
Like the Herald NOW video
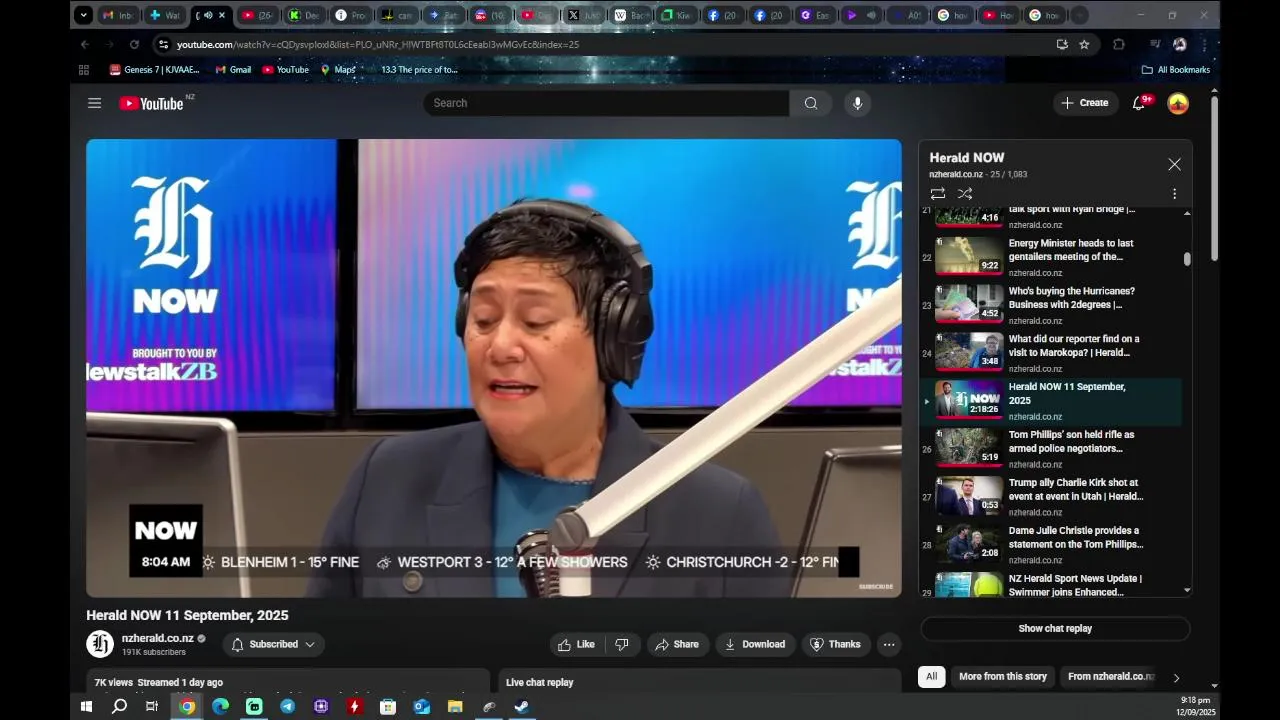[577, 644]
